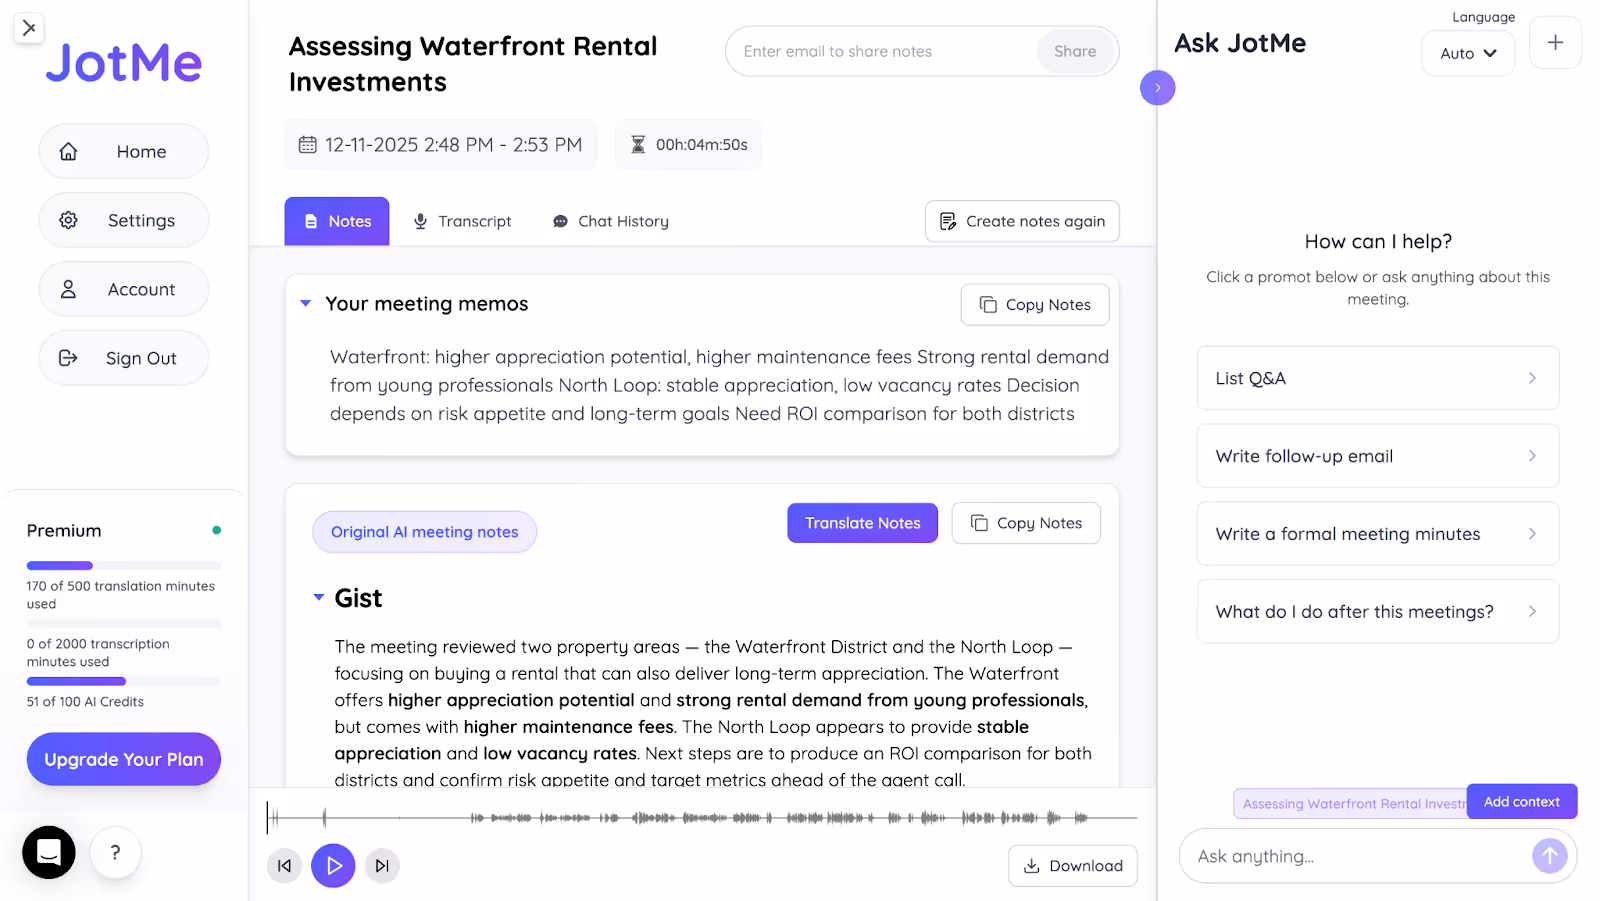Click the Share button
Image resolution: width=1600 pixels, height=901 pixels.
tap(1075, 51)
